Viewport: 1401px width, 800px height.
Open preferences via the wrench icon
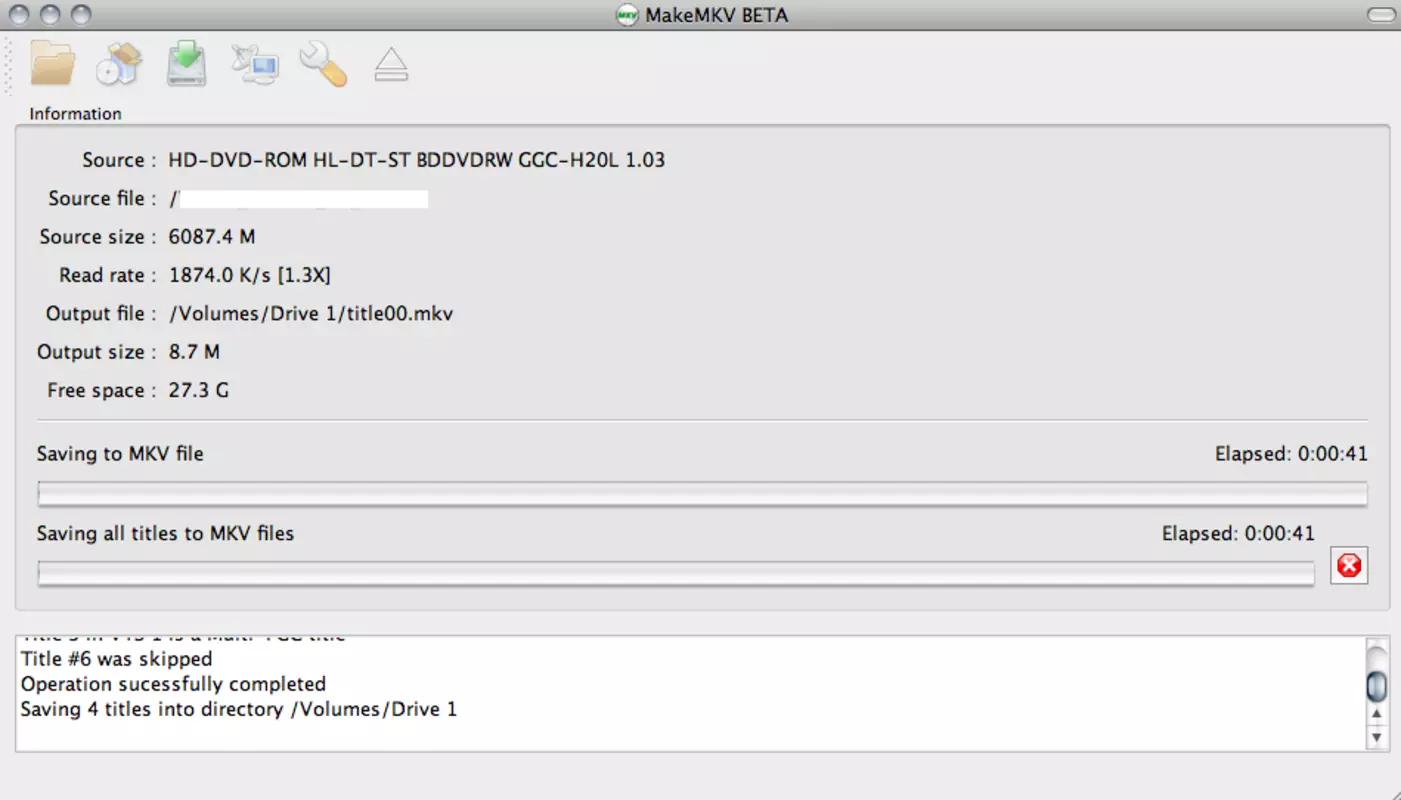tap(322, 63)
